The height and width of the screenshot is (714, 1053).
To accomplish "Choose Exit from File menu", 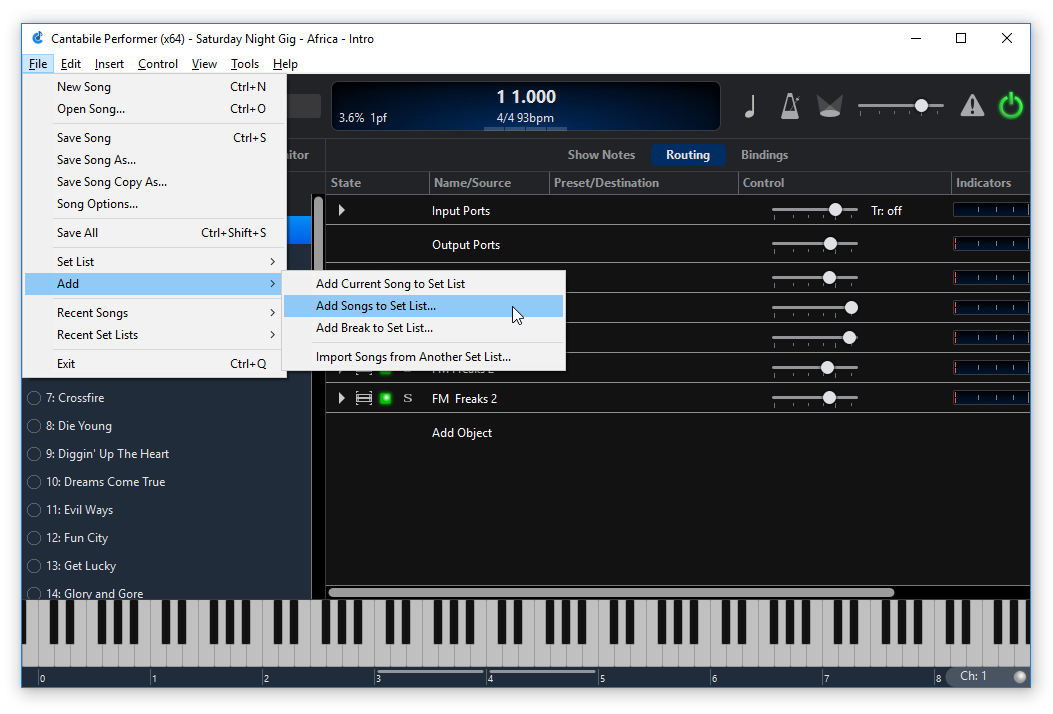I will (x=155, y=364).
